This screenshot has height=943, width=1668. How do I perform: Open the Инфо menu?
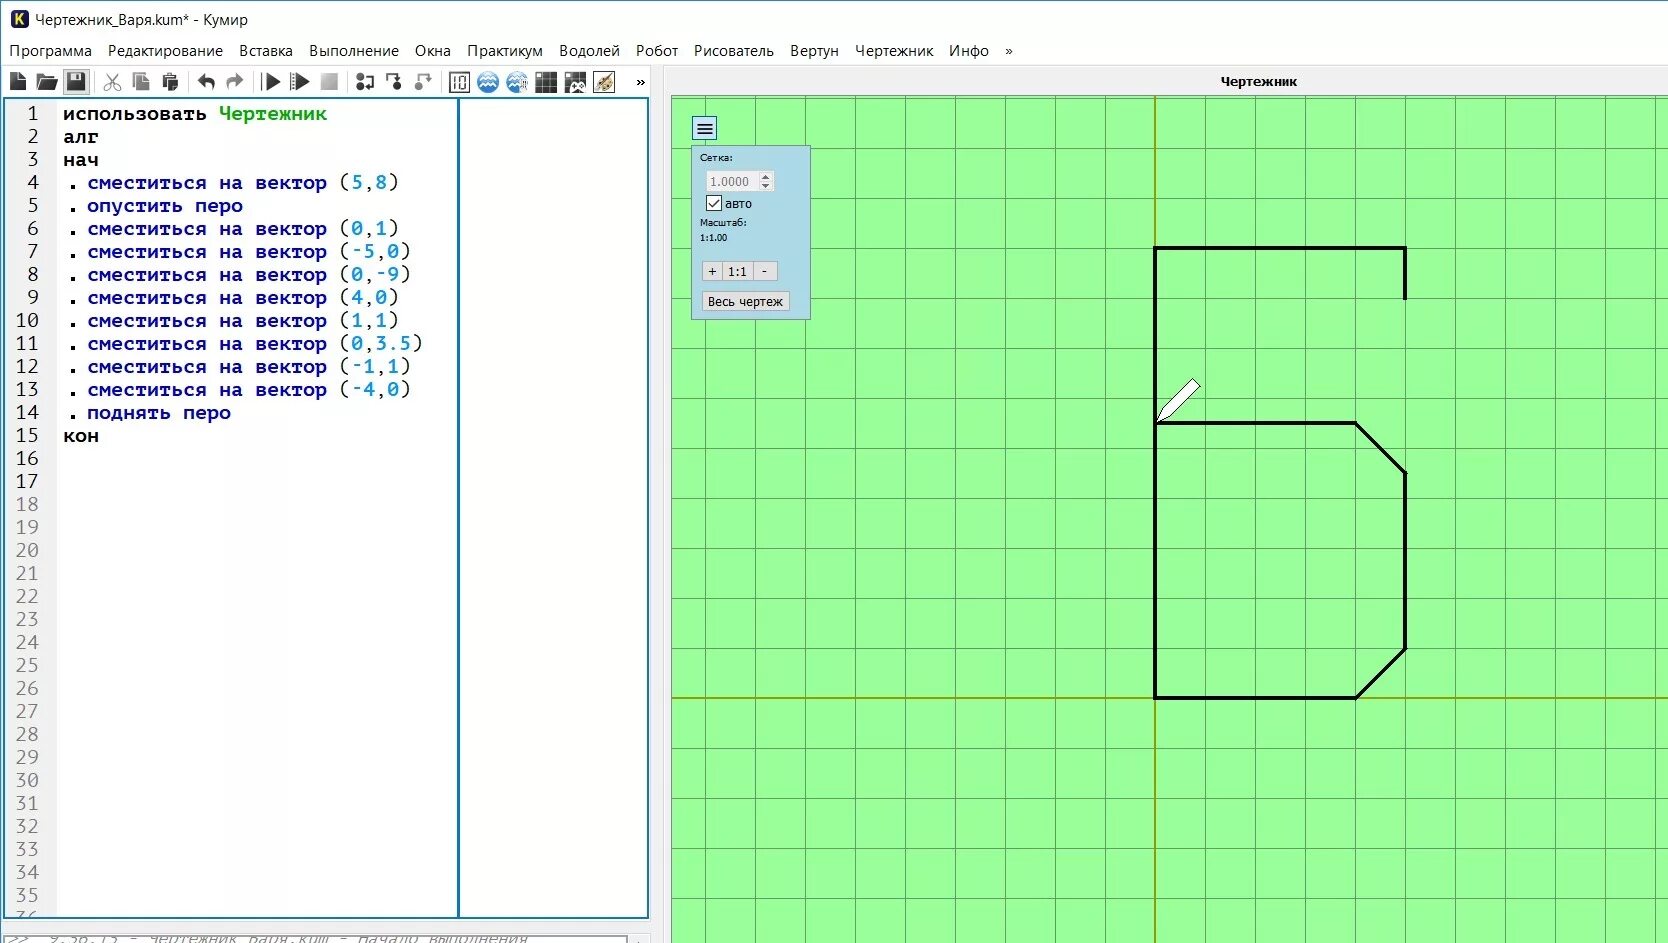pyautogui.click(x=969, y=51)
